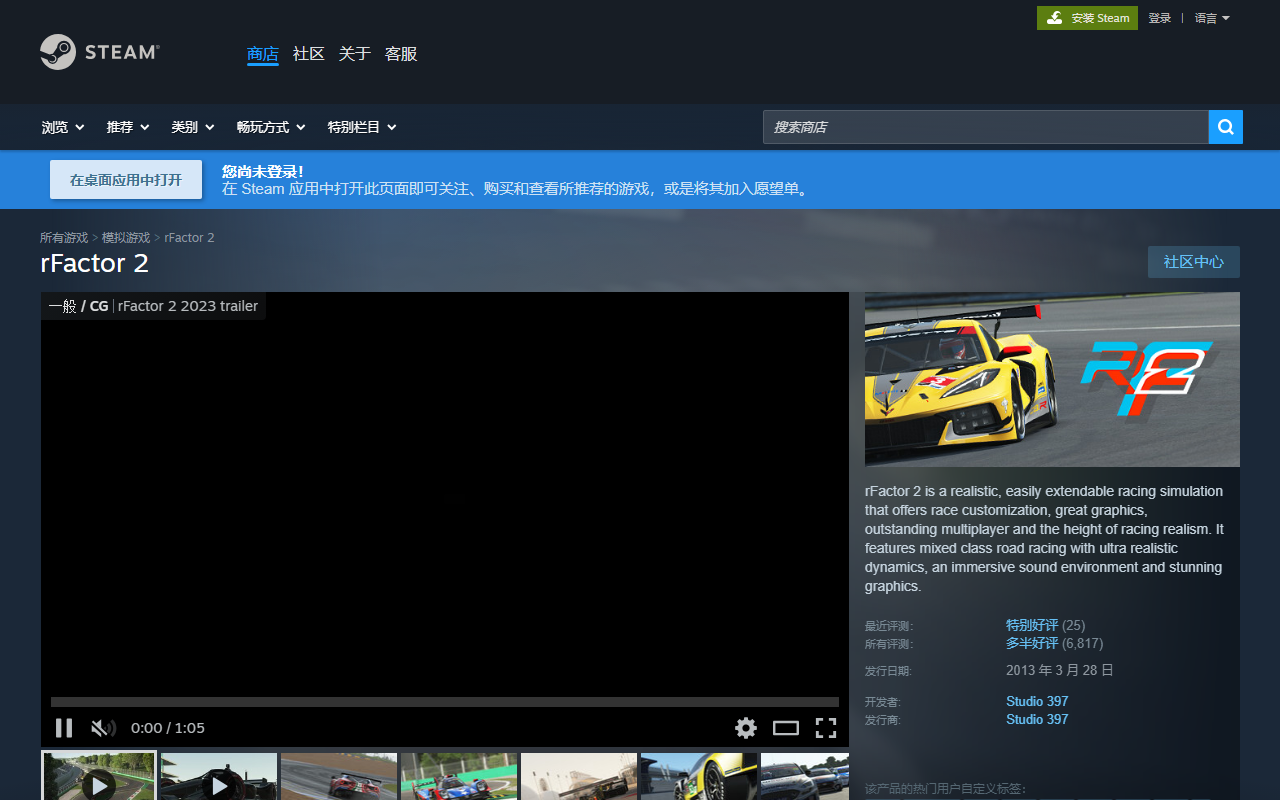Open the 社区中心 community hub button
This screenshot has width=1280, height=800.
tap(1194, 262)
